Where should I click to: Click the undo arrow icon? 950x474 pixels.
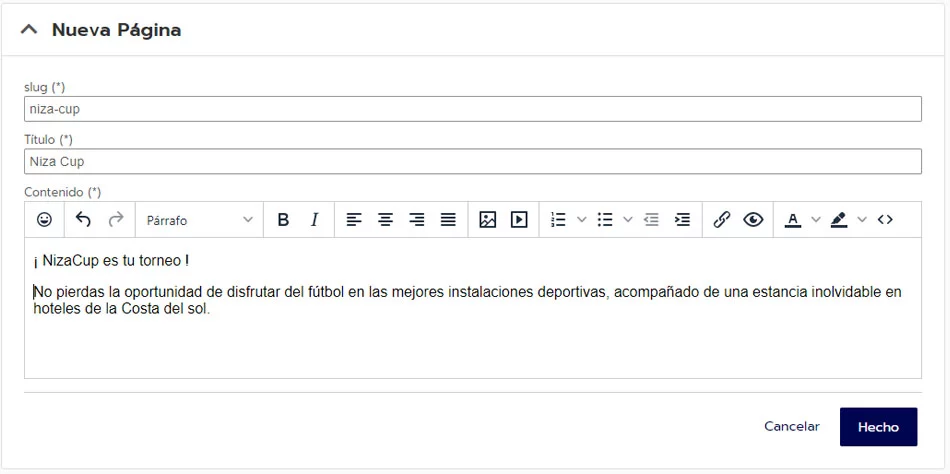pyautogui.click(x=83, y=220)
